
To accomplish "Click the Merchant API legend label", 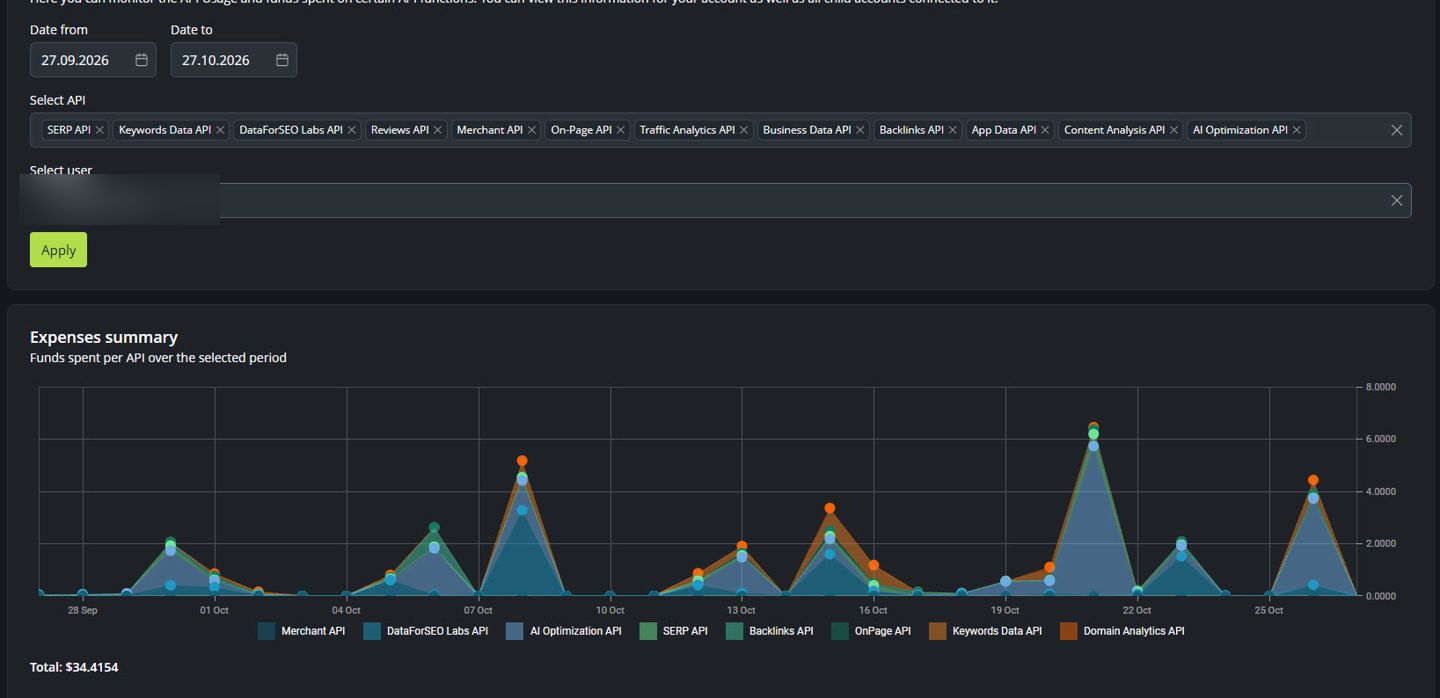I will (x=313, y=631).
